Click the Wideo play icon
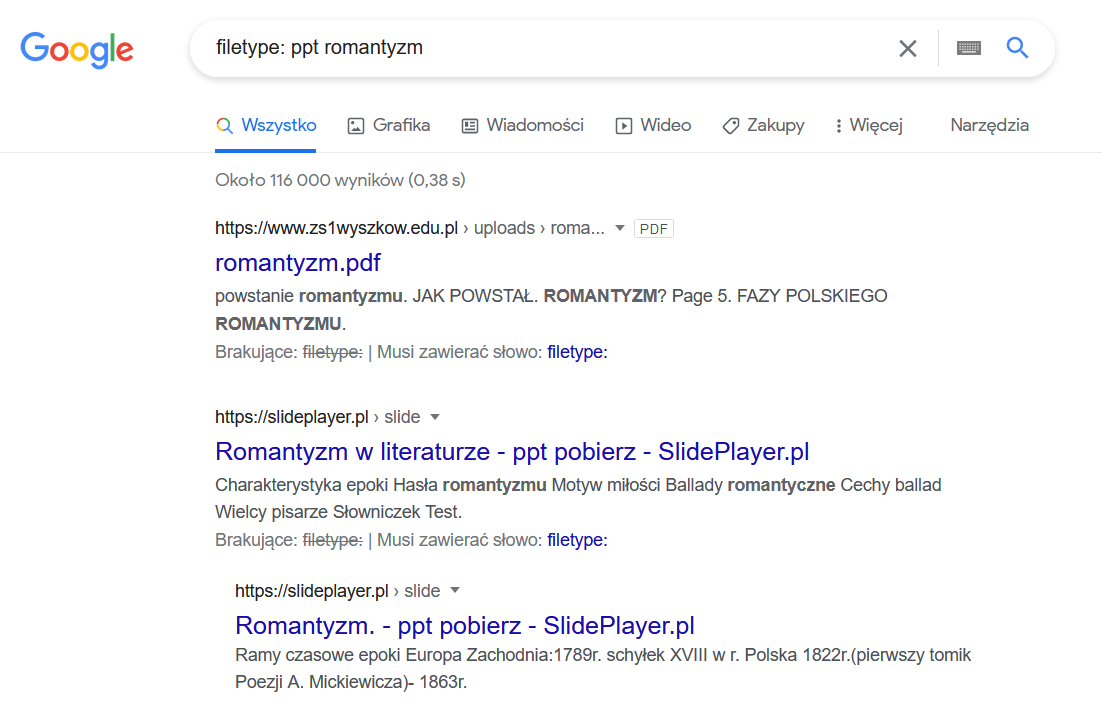Image resolution: width=1102 pixels, height=714 pixels. point(623,126)
